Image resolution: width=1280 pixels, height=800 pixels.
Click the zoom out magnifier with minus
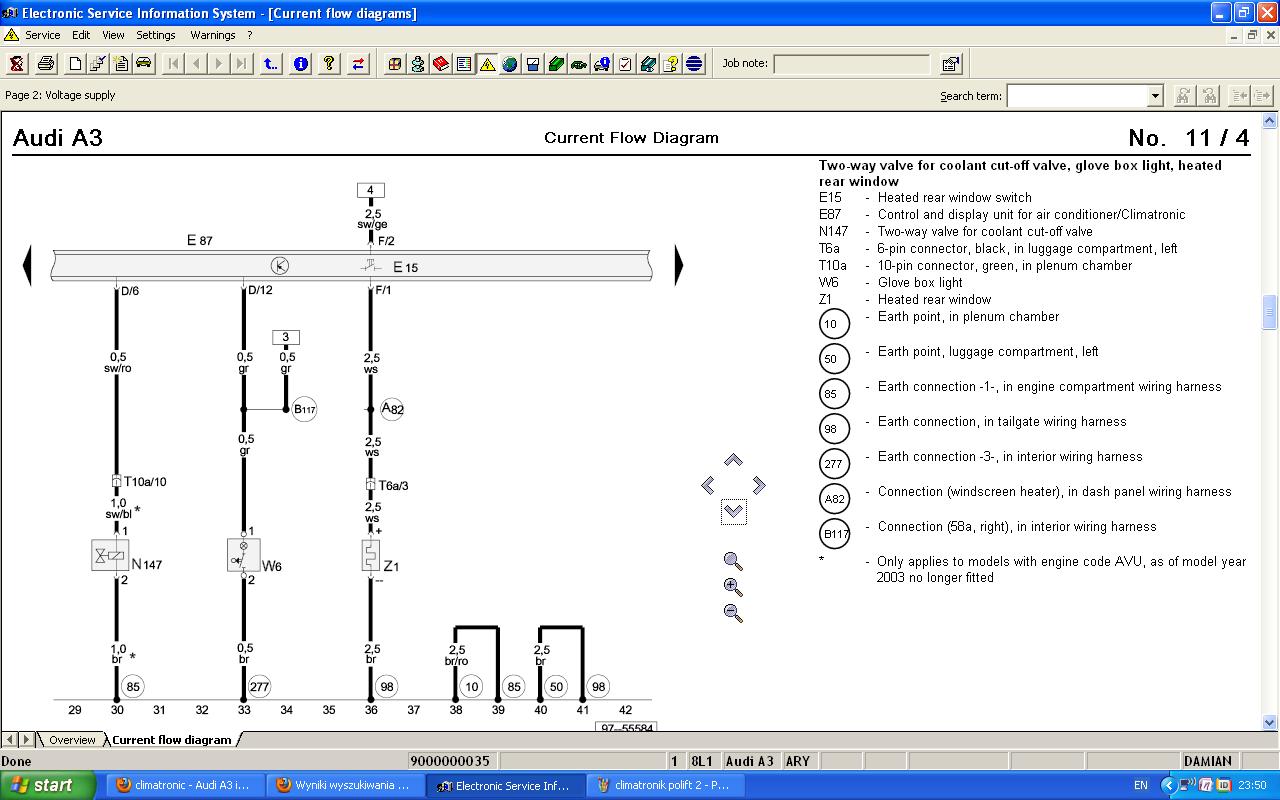click(x=733, y=613)
